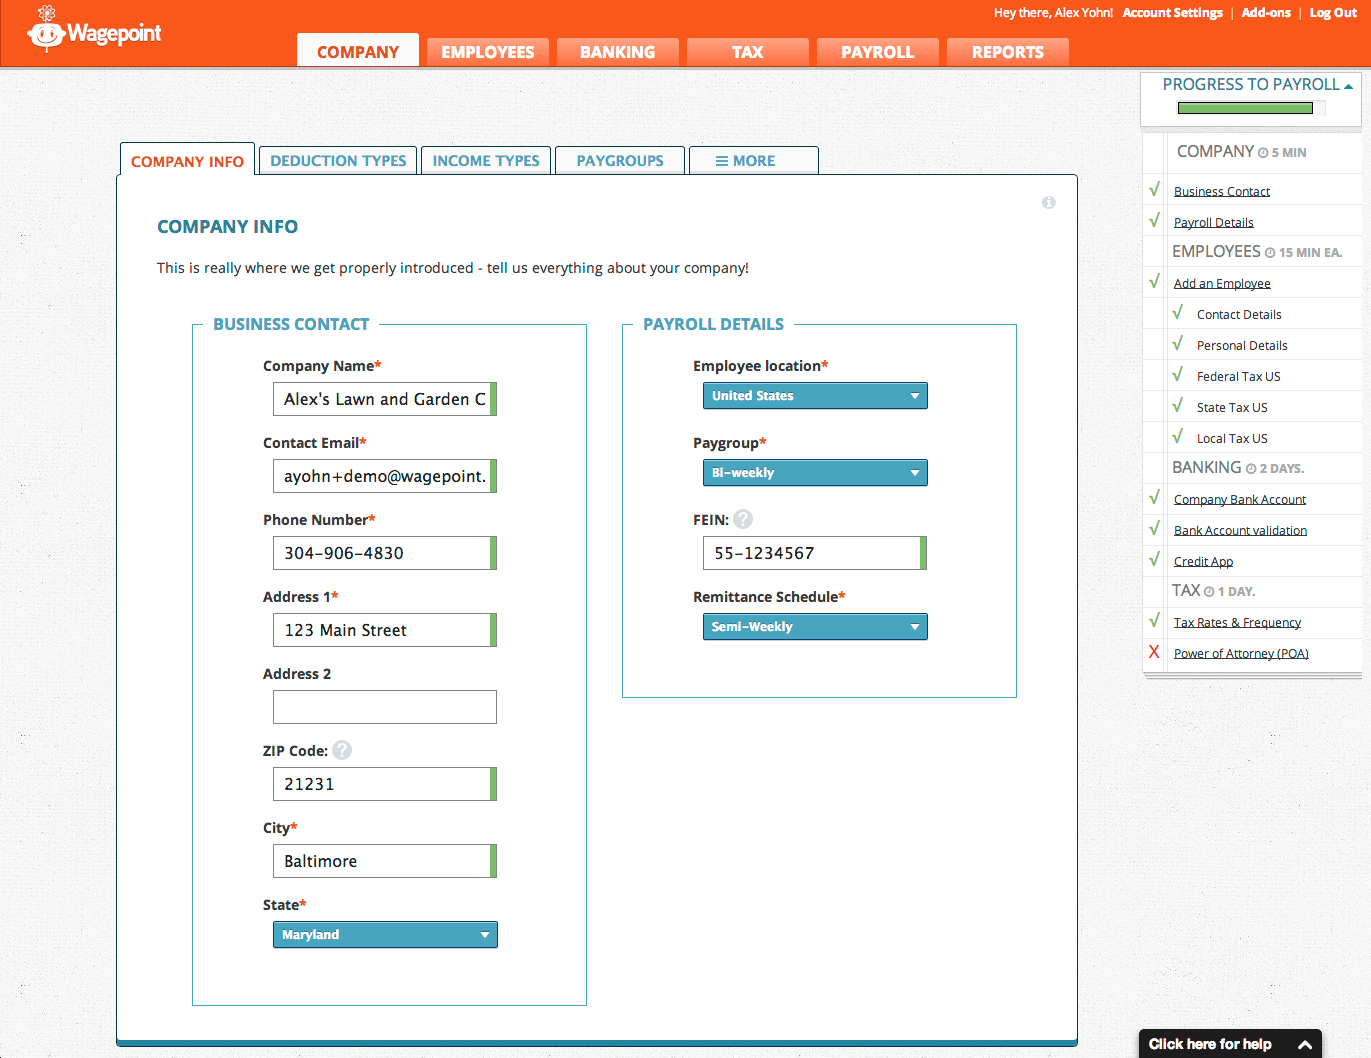
Task: Open the ZIP Code help question mark
Action: click(x=341, y=749)
